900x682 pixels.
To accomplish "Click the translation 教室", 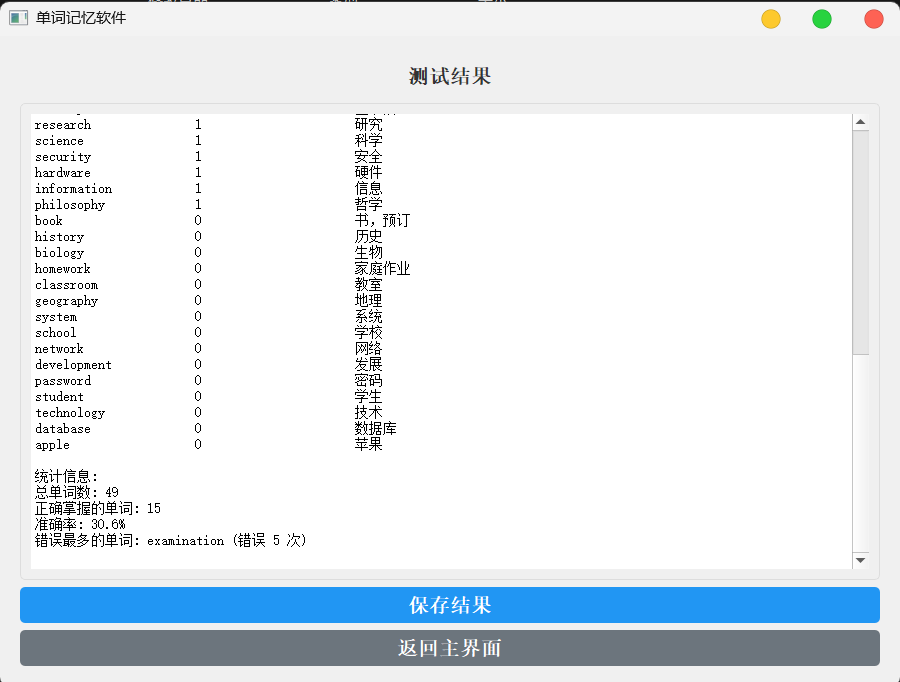I will (x=368, y=285).
